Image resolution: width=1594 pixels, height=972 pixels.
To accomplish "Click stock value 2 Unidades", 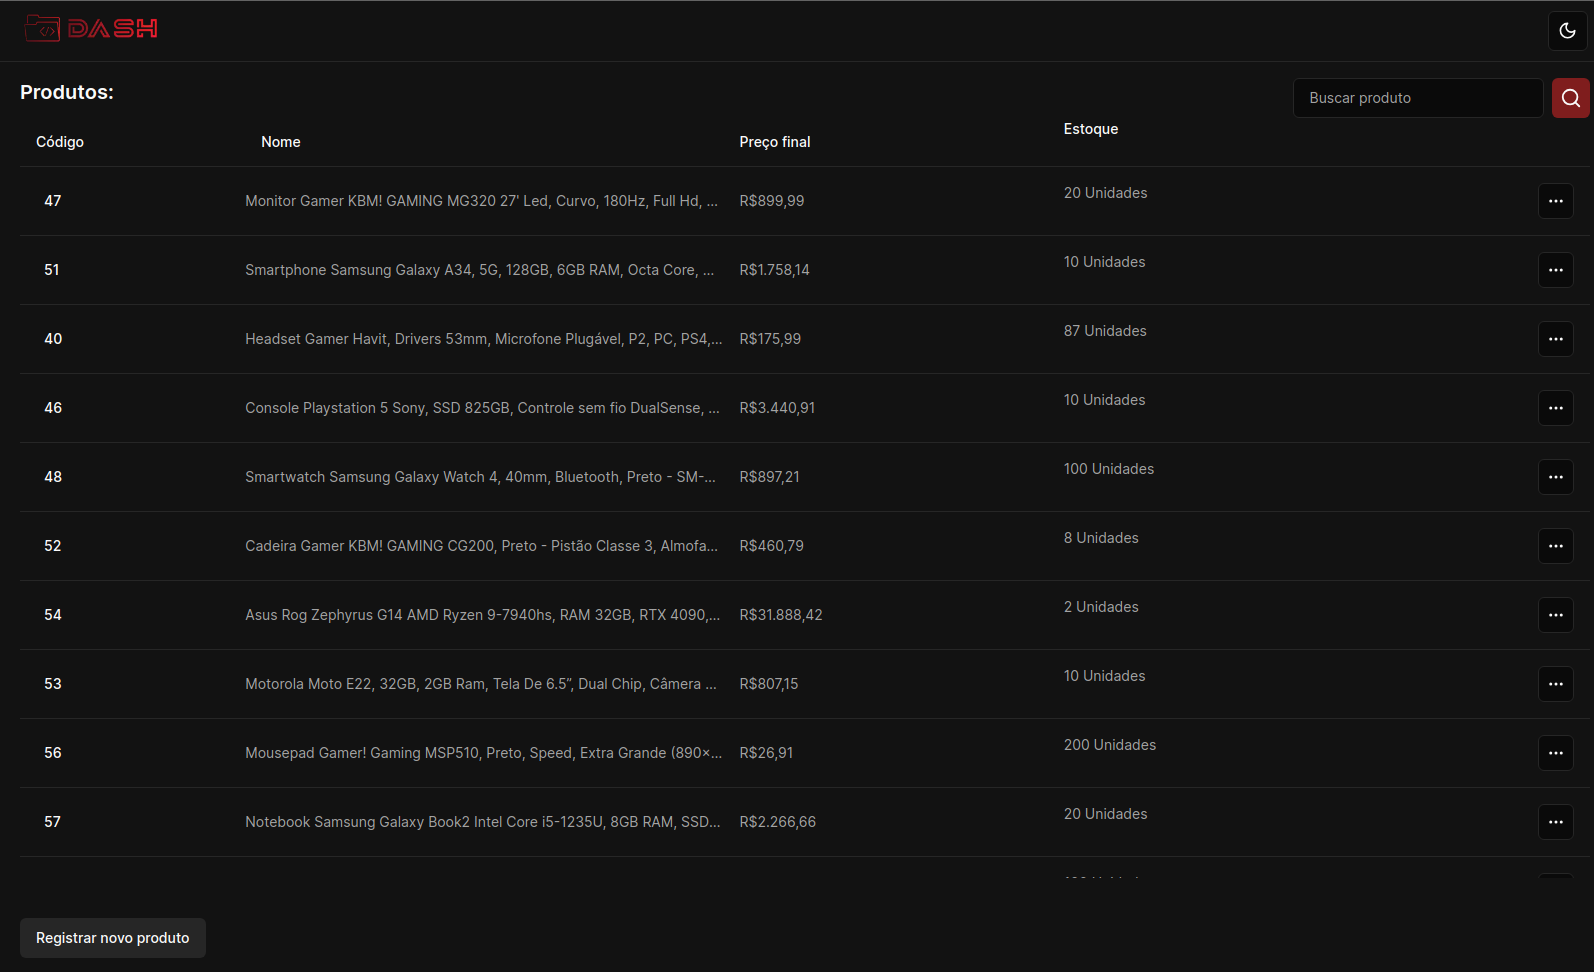I will (1101, 607).
